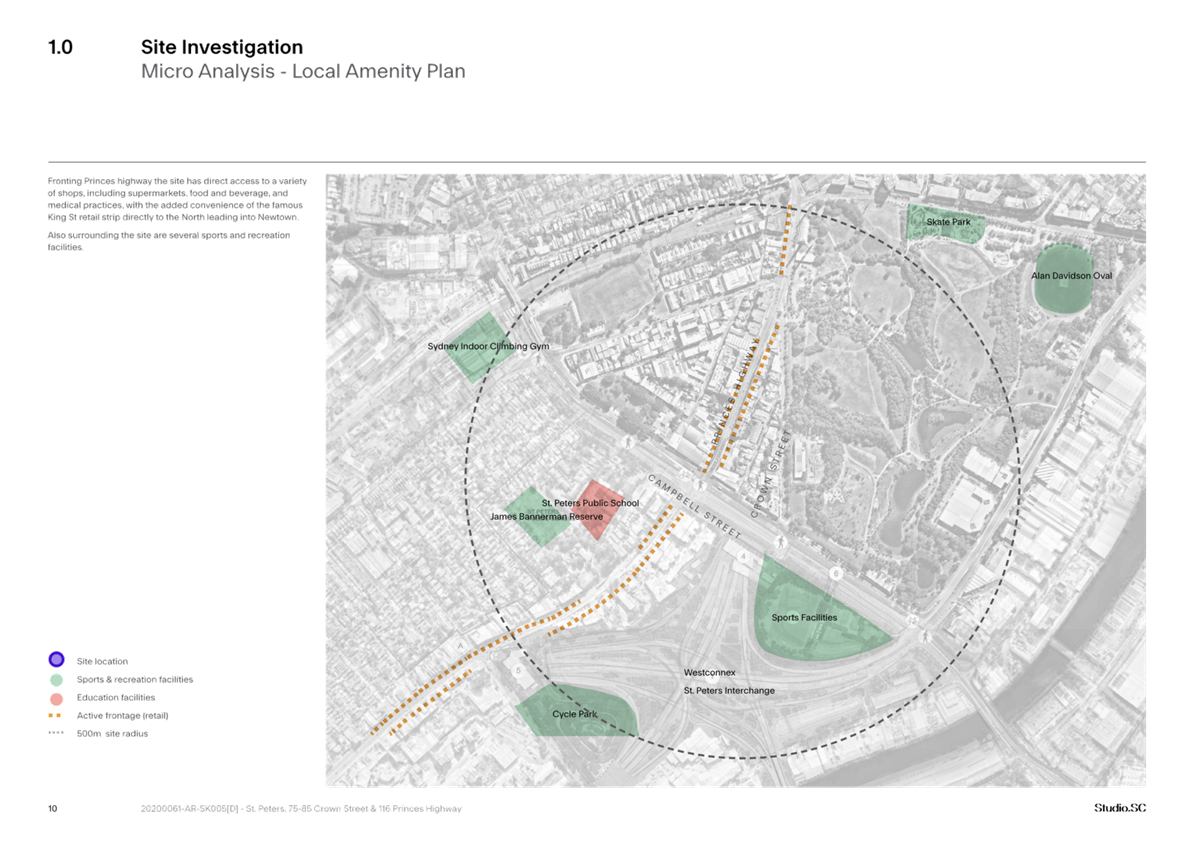Click the purple Site location legend icon

click(56, 660)
